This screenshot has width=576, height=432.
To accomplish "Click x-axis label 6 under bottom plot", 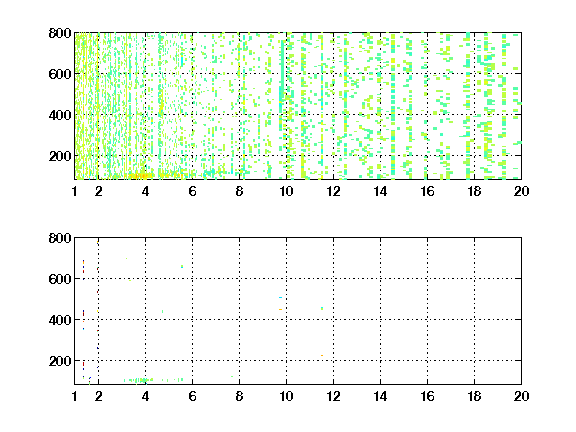I will click(192, 396).
